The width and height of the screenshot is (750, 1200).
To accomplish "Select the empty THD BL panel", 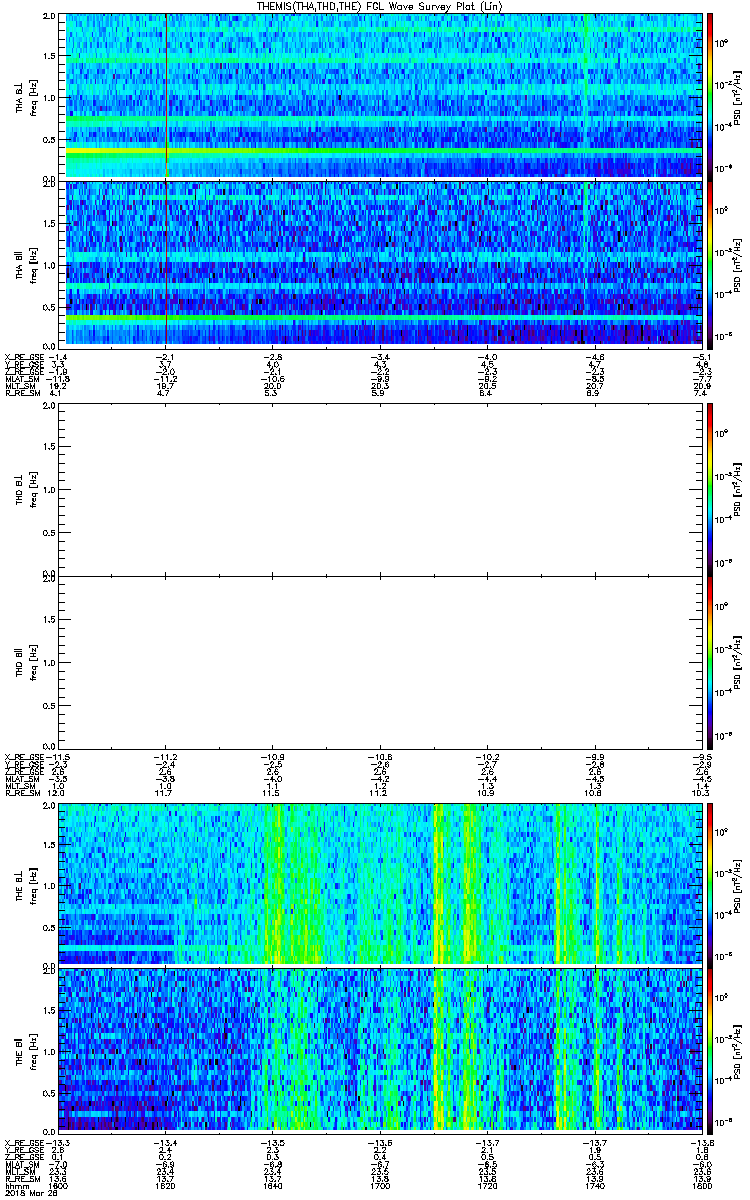I will [x=380, y=489].
